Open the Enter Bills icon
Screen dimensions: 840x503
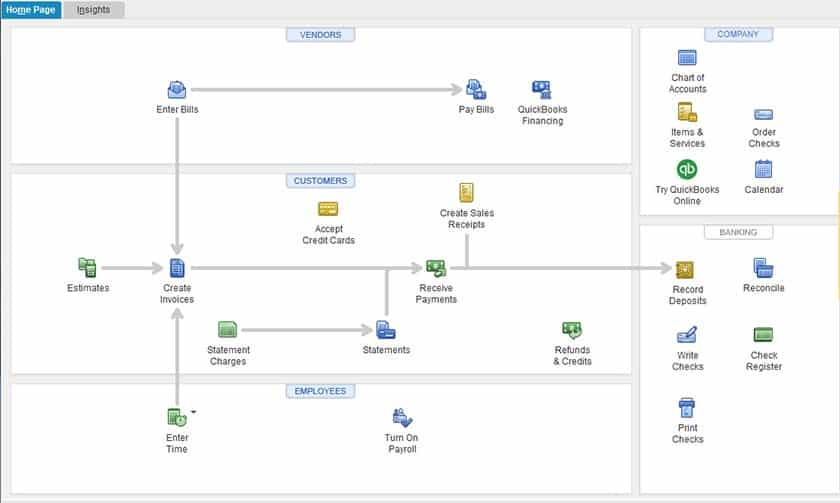[177, 89]
